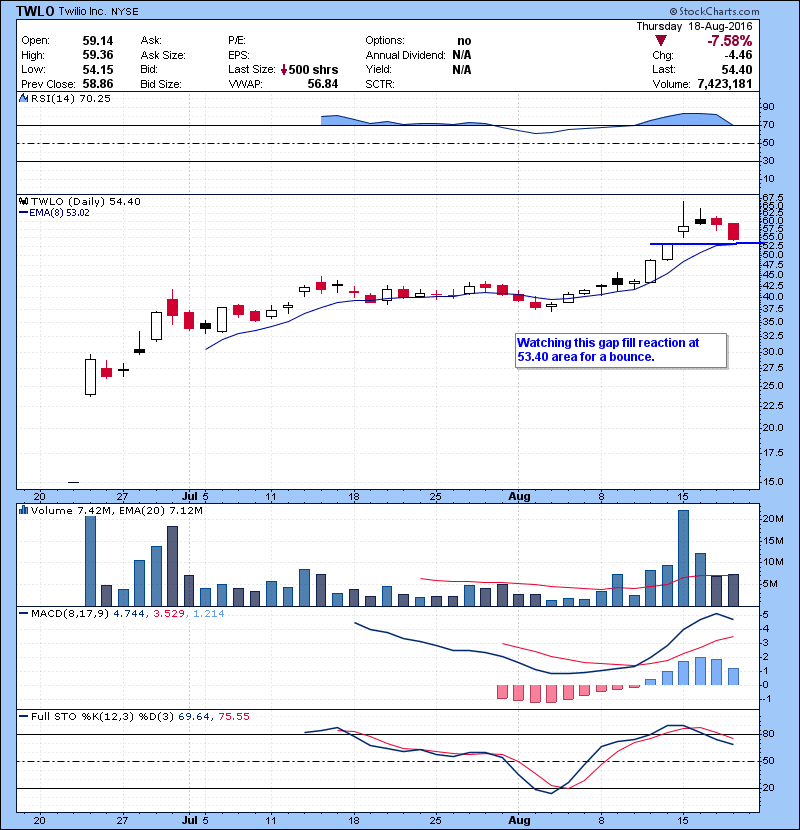Click the SCTR label
This screenshot has height=830, width=800.
point(380,84)
